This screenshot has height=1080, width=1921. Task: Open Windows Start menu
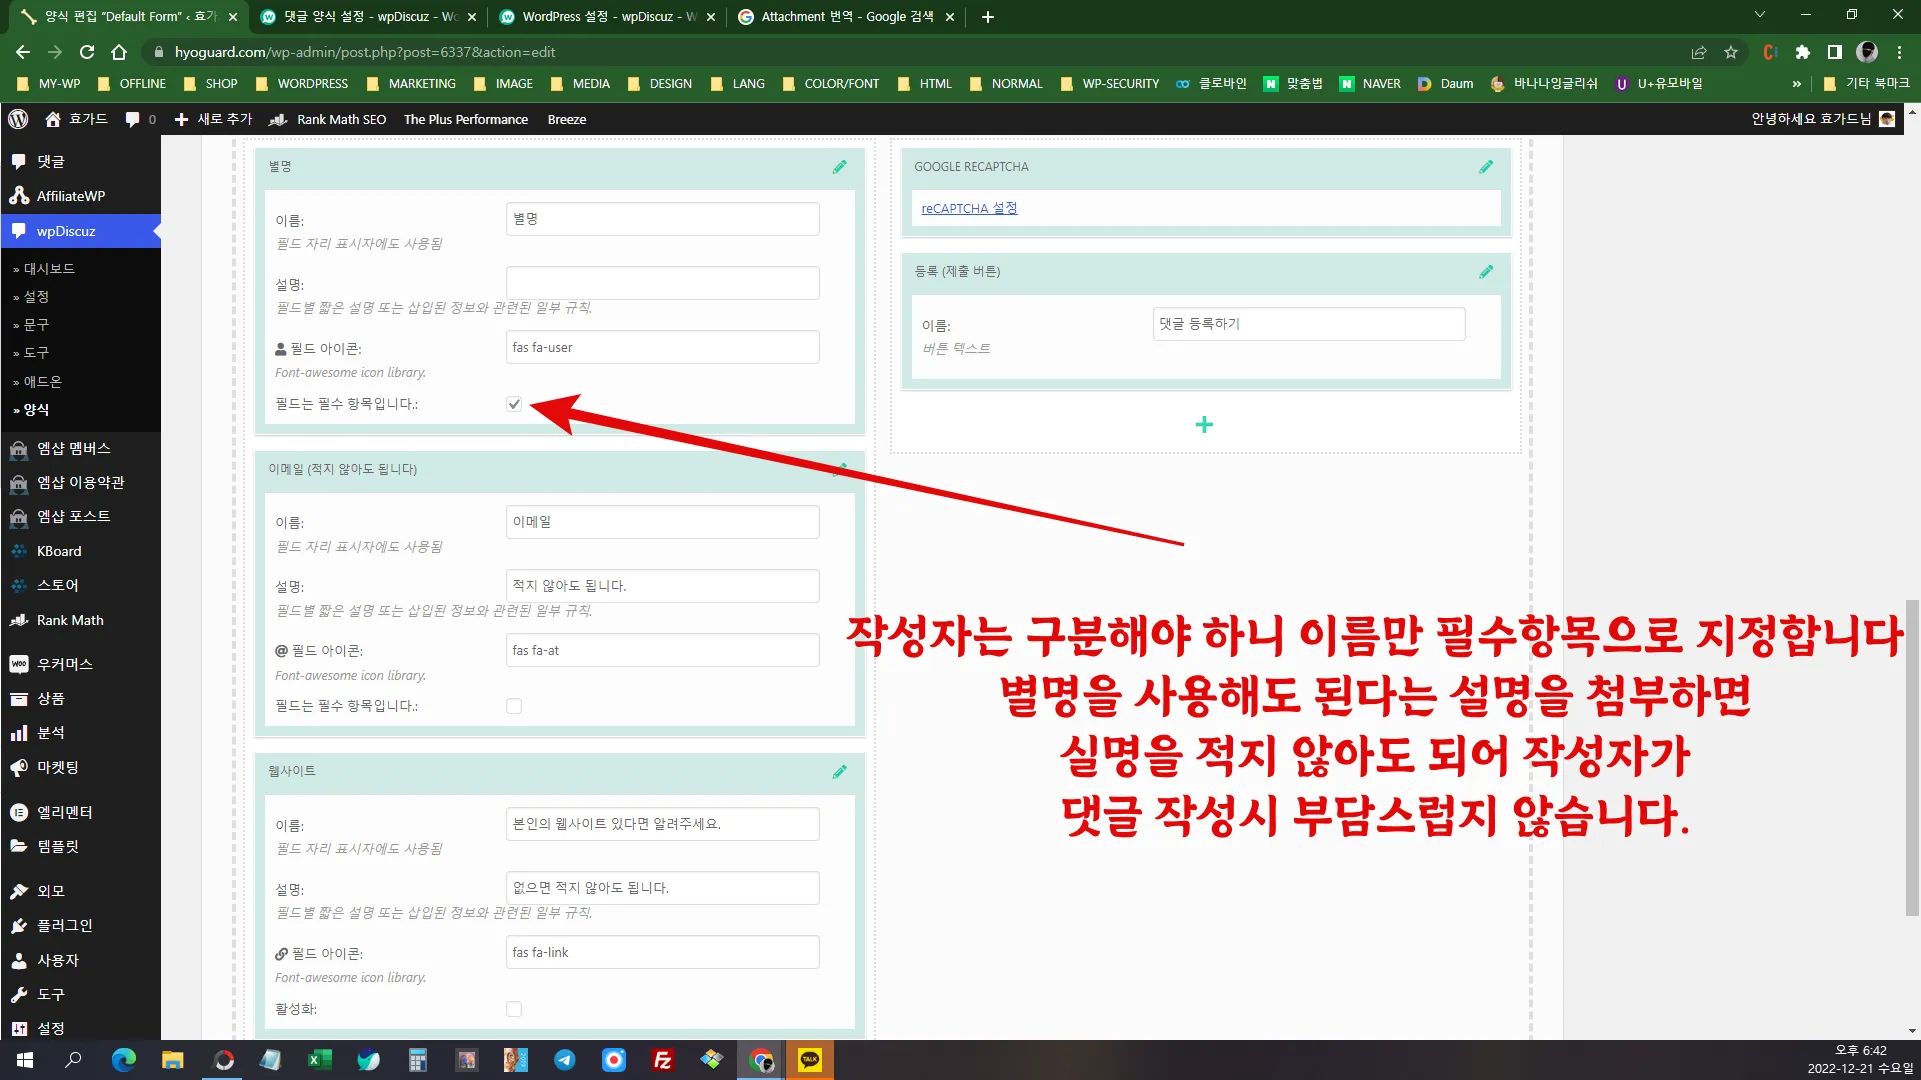(25, 1060)
